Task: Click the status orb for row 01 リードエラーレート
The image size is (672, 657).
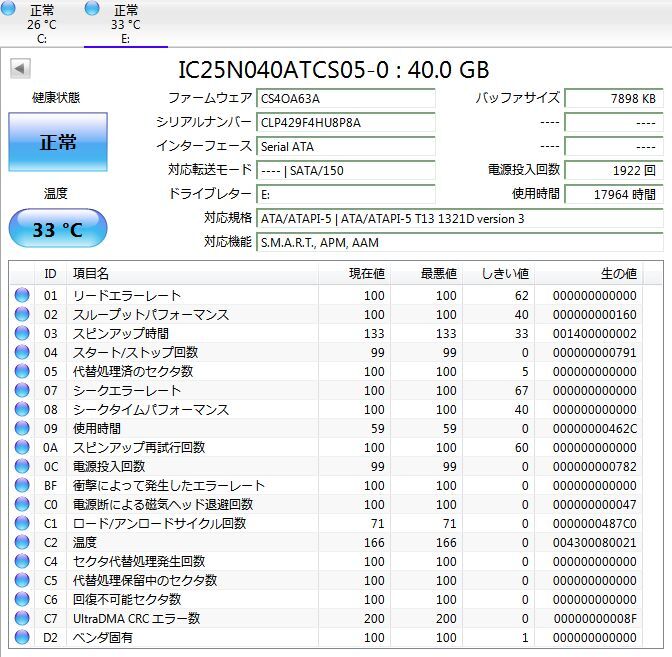Action: (x=22, y=296)
